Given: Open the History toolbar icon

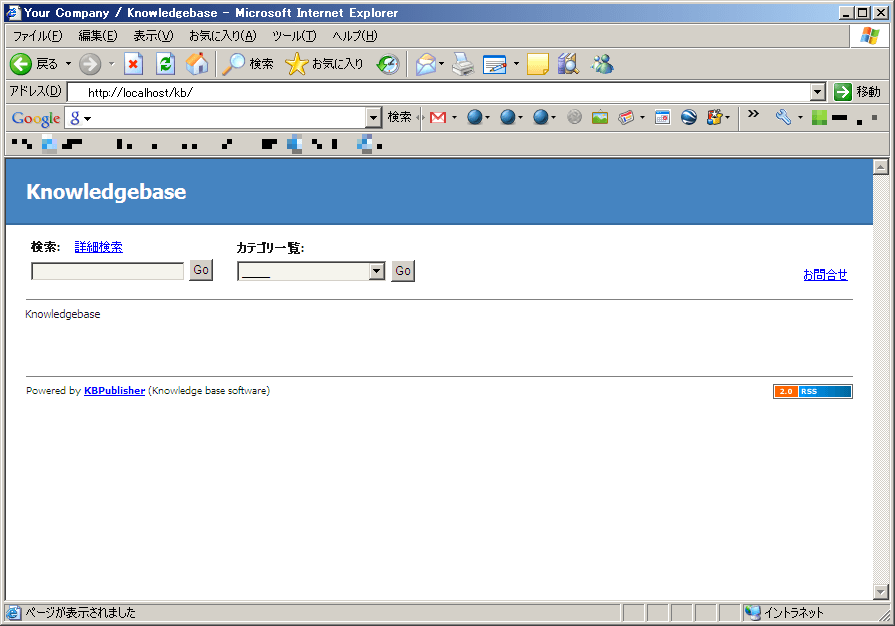Looking at the screenshot, I should click(388, 64).
